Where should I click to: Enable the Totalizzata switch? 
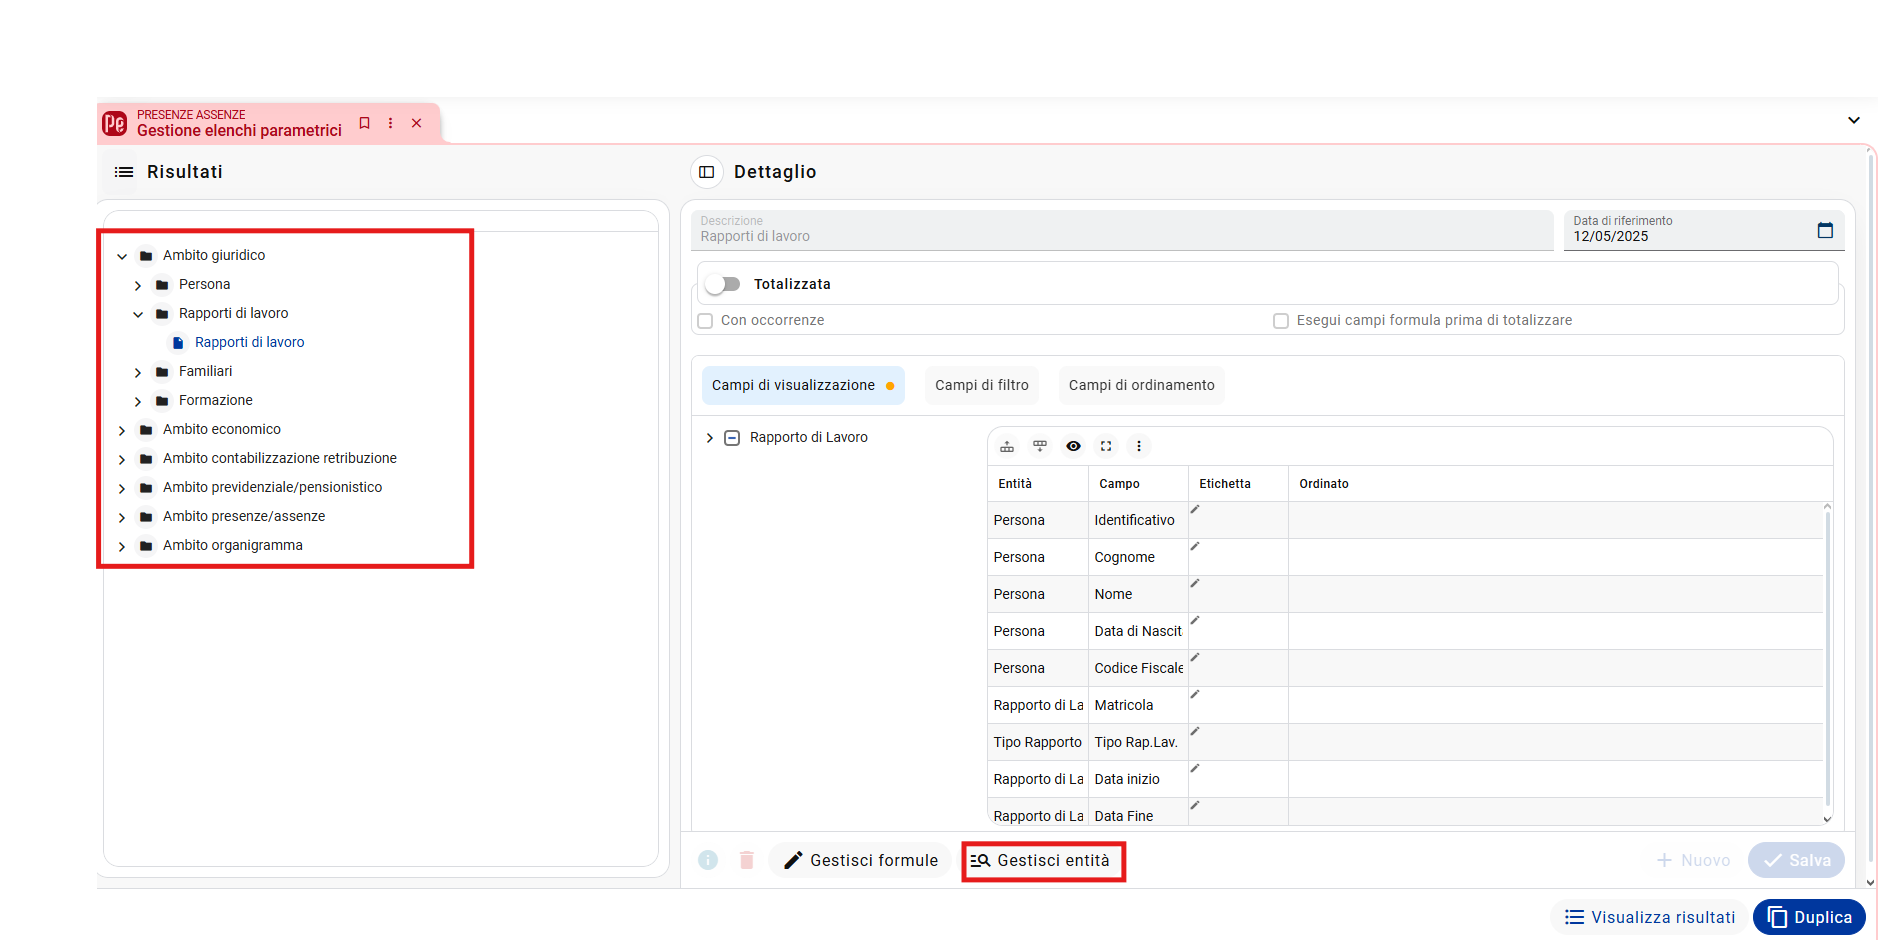pos(722,284)
